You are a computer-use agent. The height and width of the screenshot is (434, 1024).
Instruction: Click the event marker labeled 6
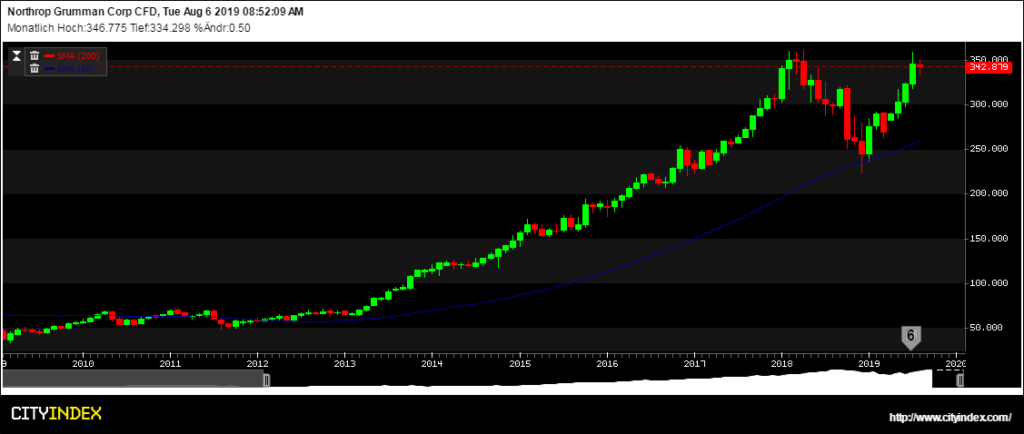(x=911, y=337)
